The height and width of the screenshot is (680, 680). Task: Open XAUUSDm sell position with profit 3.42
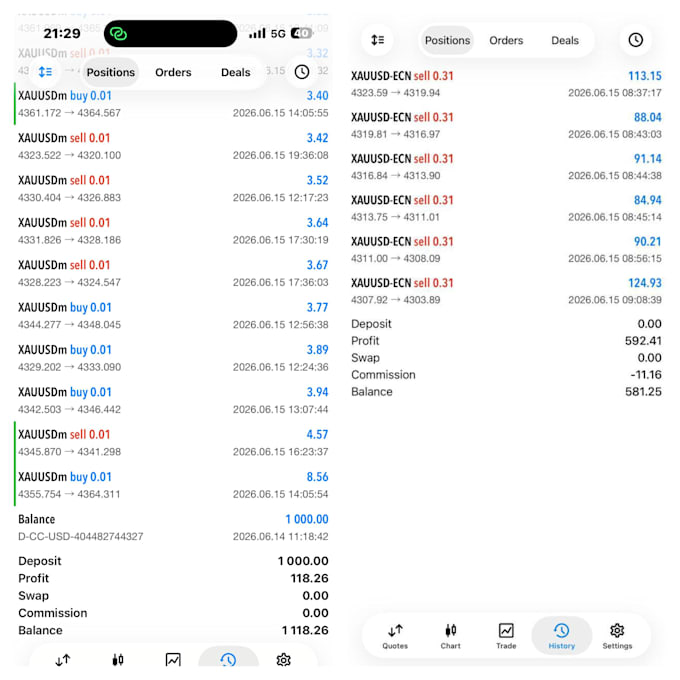click(173, 146)
